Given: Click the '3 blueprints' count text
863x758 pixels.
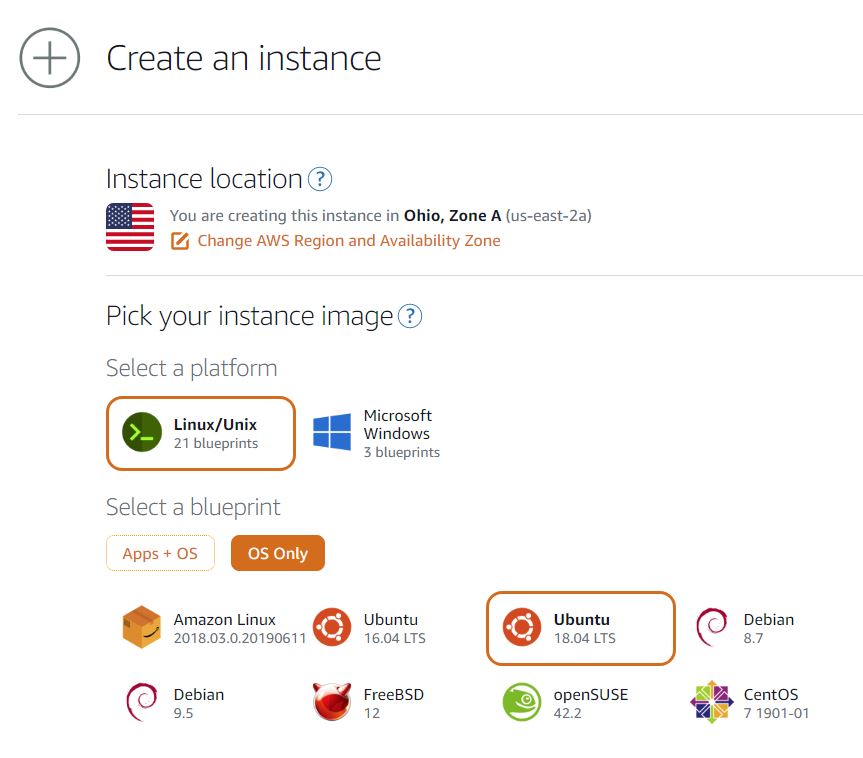Looking at the screenshot, I should click(x=402, y=452).
